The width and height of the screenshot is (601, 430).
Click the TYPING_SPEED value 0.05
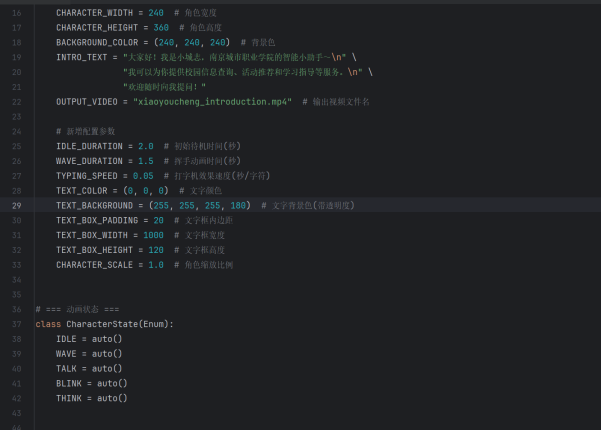point(143,175)
